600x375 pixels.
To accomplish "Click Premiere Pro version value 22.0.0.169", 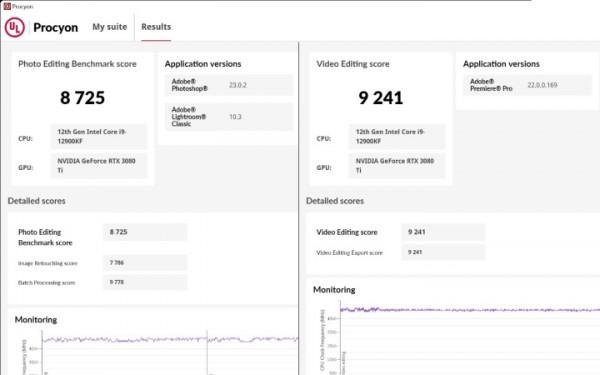I will click(x=542, y=85).
